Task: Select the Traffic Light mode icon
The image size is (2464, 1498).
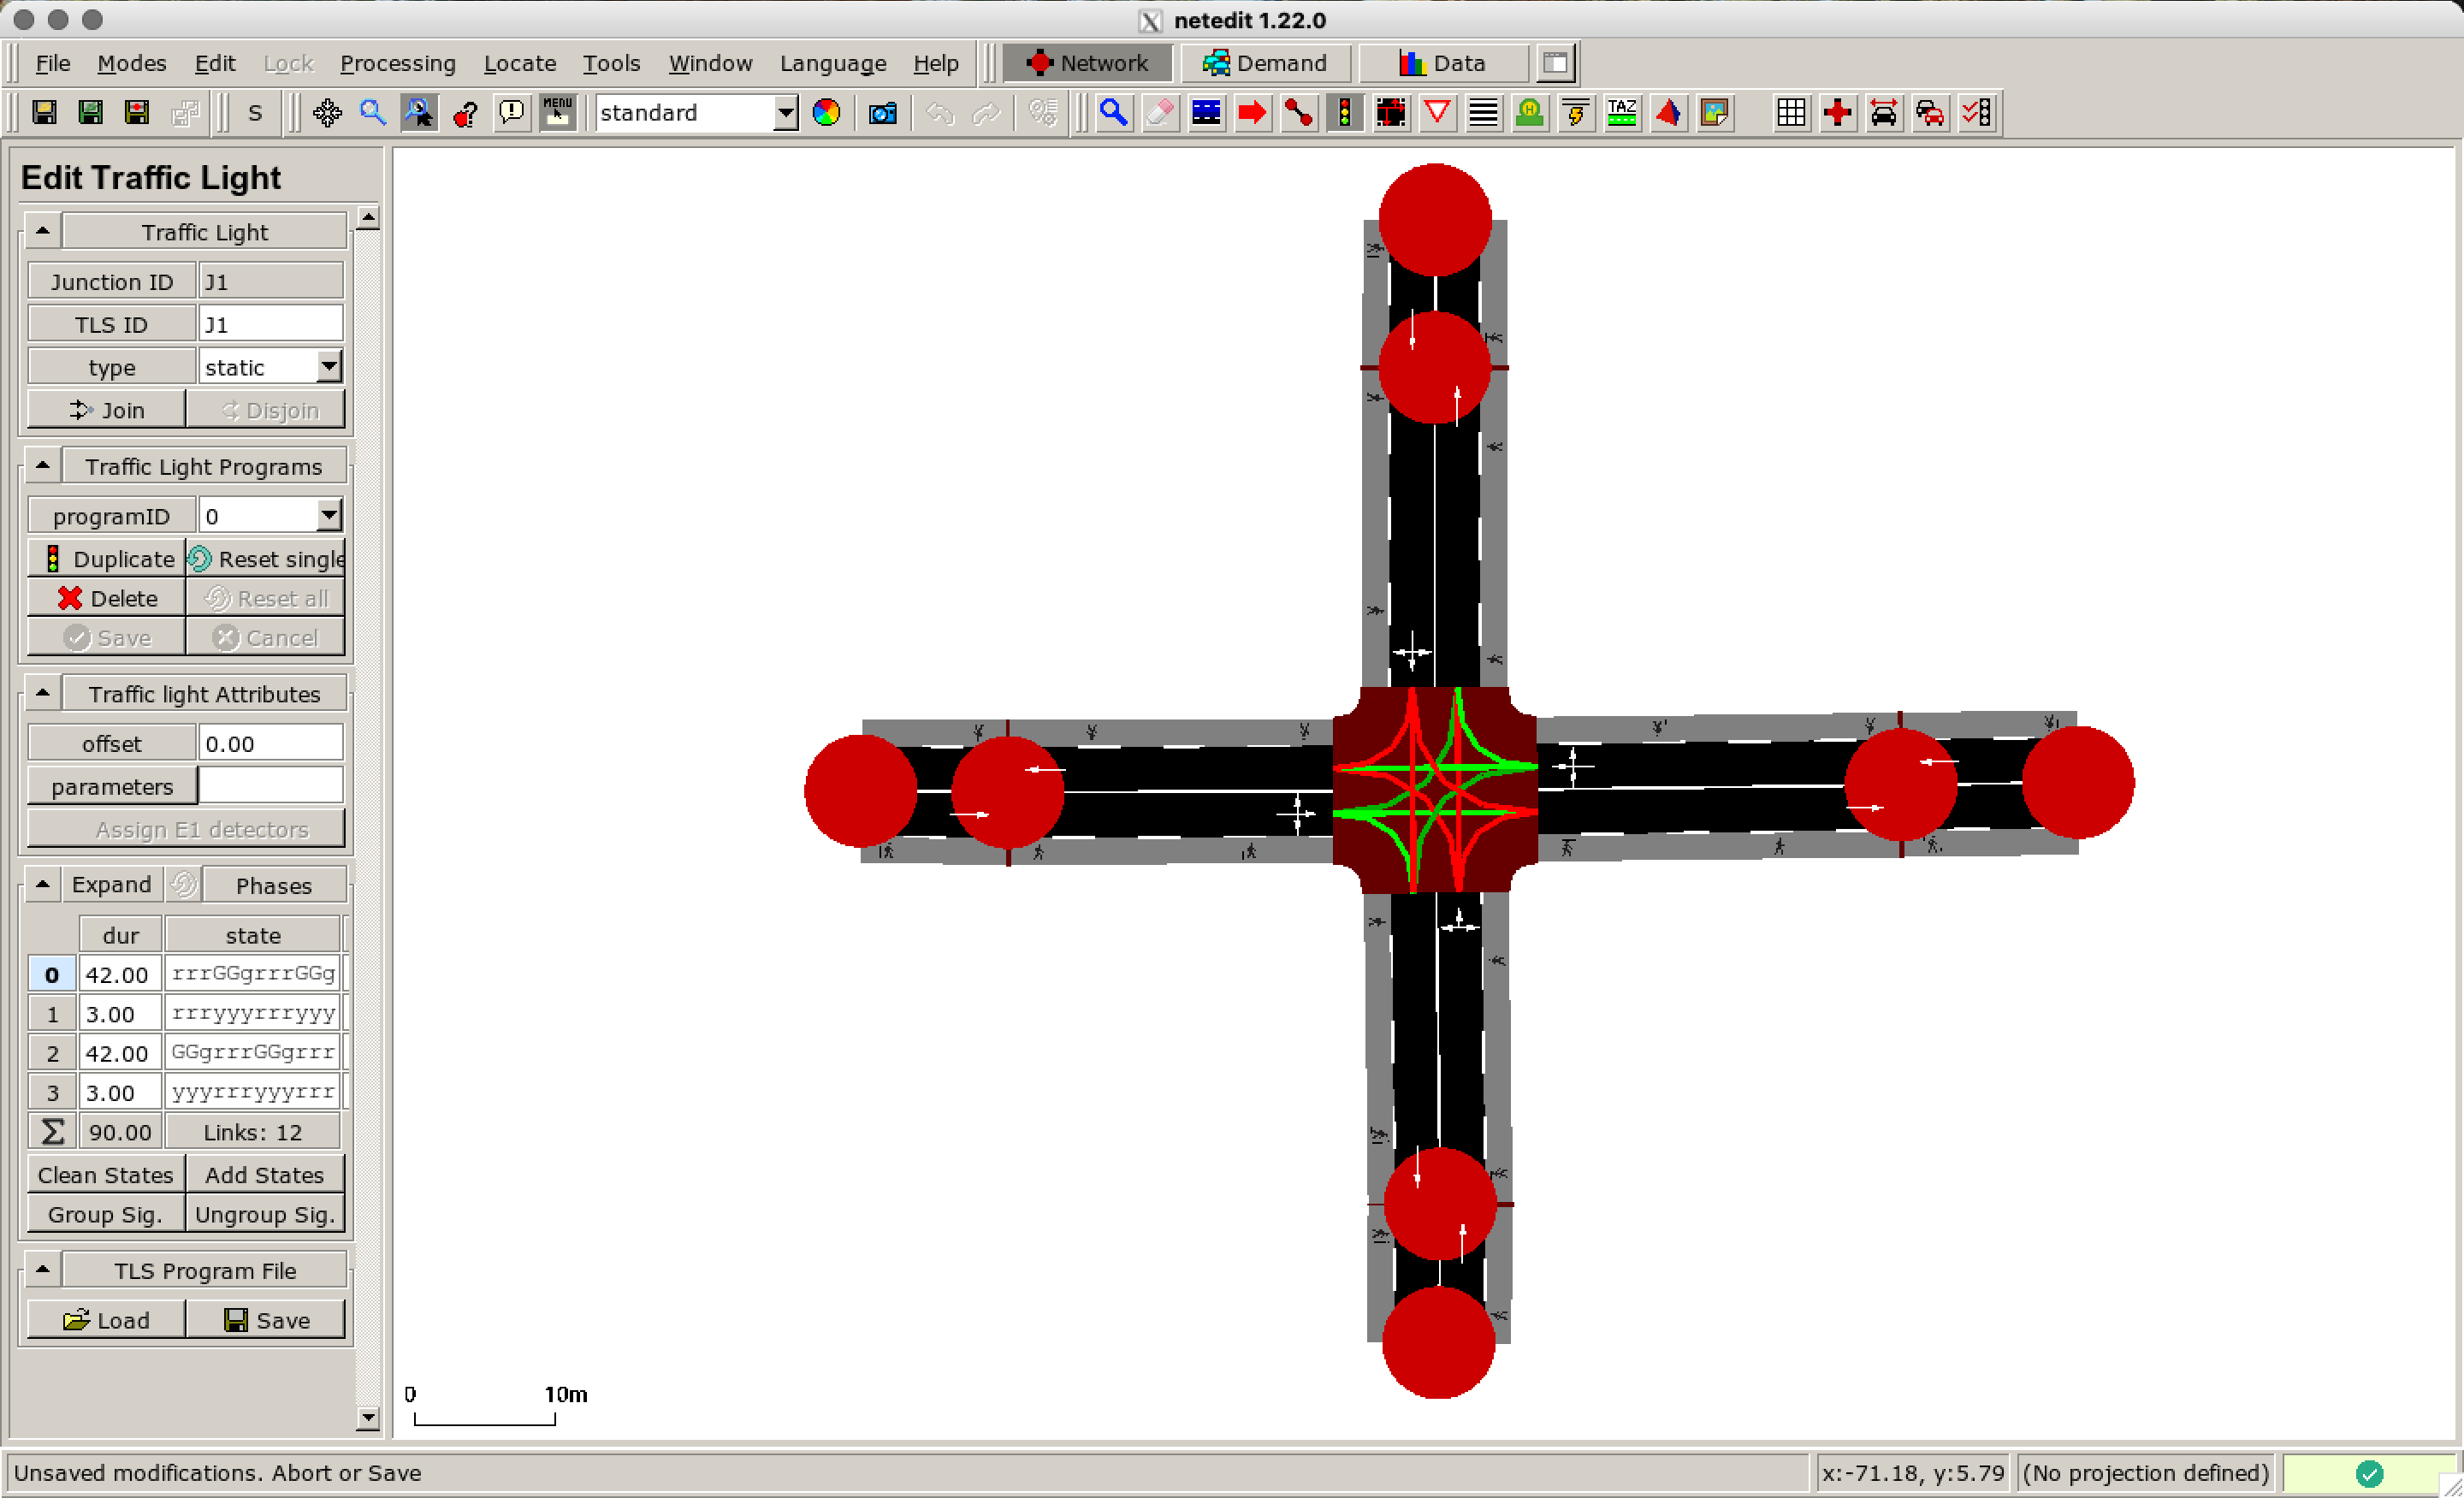Action: click(x=1344, y=113)
